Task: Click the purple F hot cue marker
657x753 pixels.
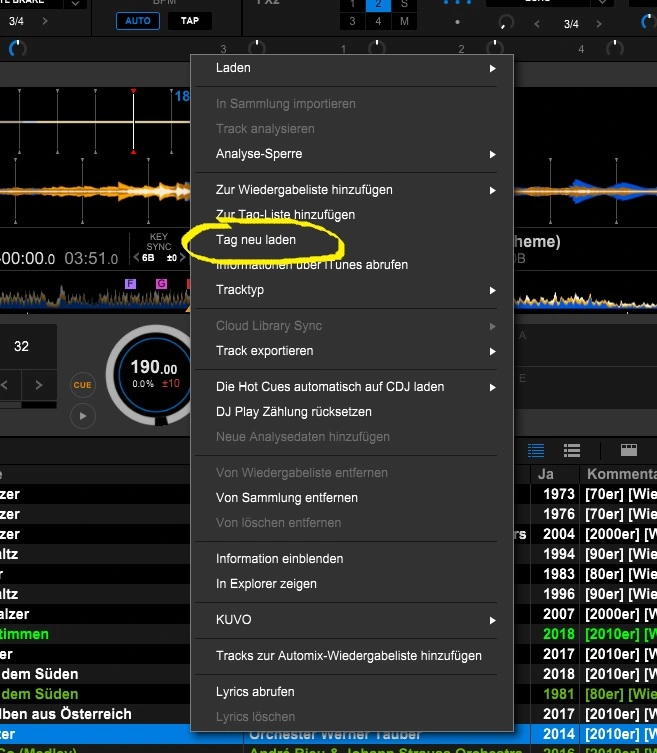Action: [130, 285]
